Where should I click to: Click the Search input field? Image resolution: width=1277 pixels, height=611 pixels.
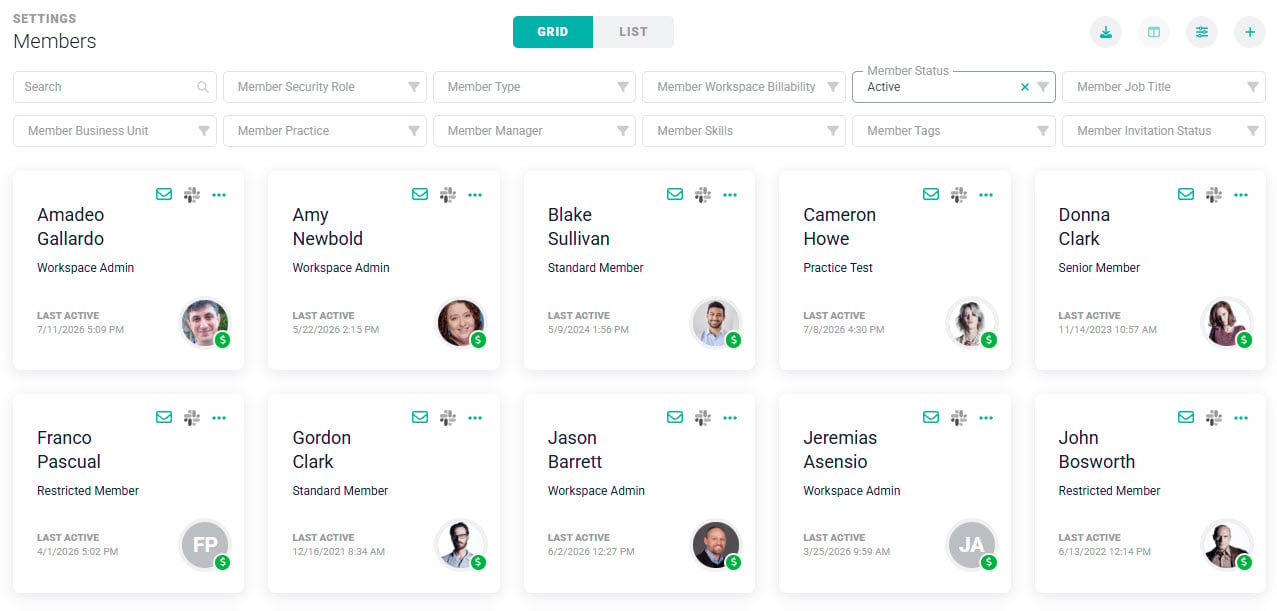click(115, 87)
